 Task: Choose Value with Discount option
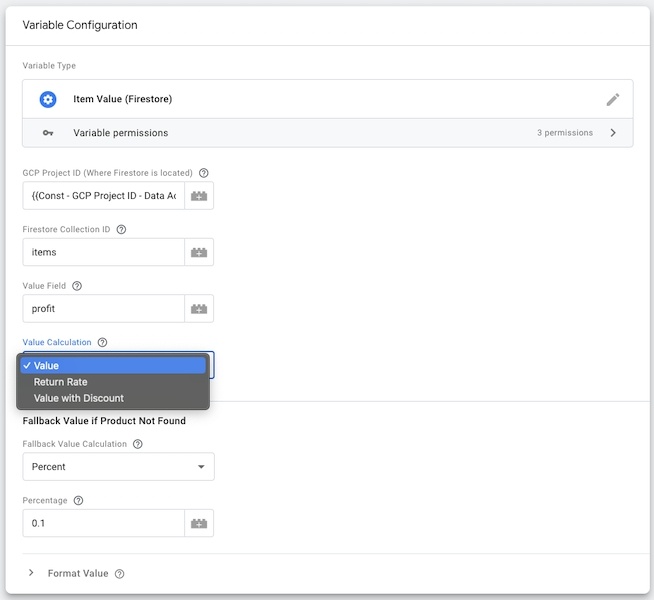click(78, 398)
